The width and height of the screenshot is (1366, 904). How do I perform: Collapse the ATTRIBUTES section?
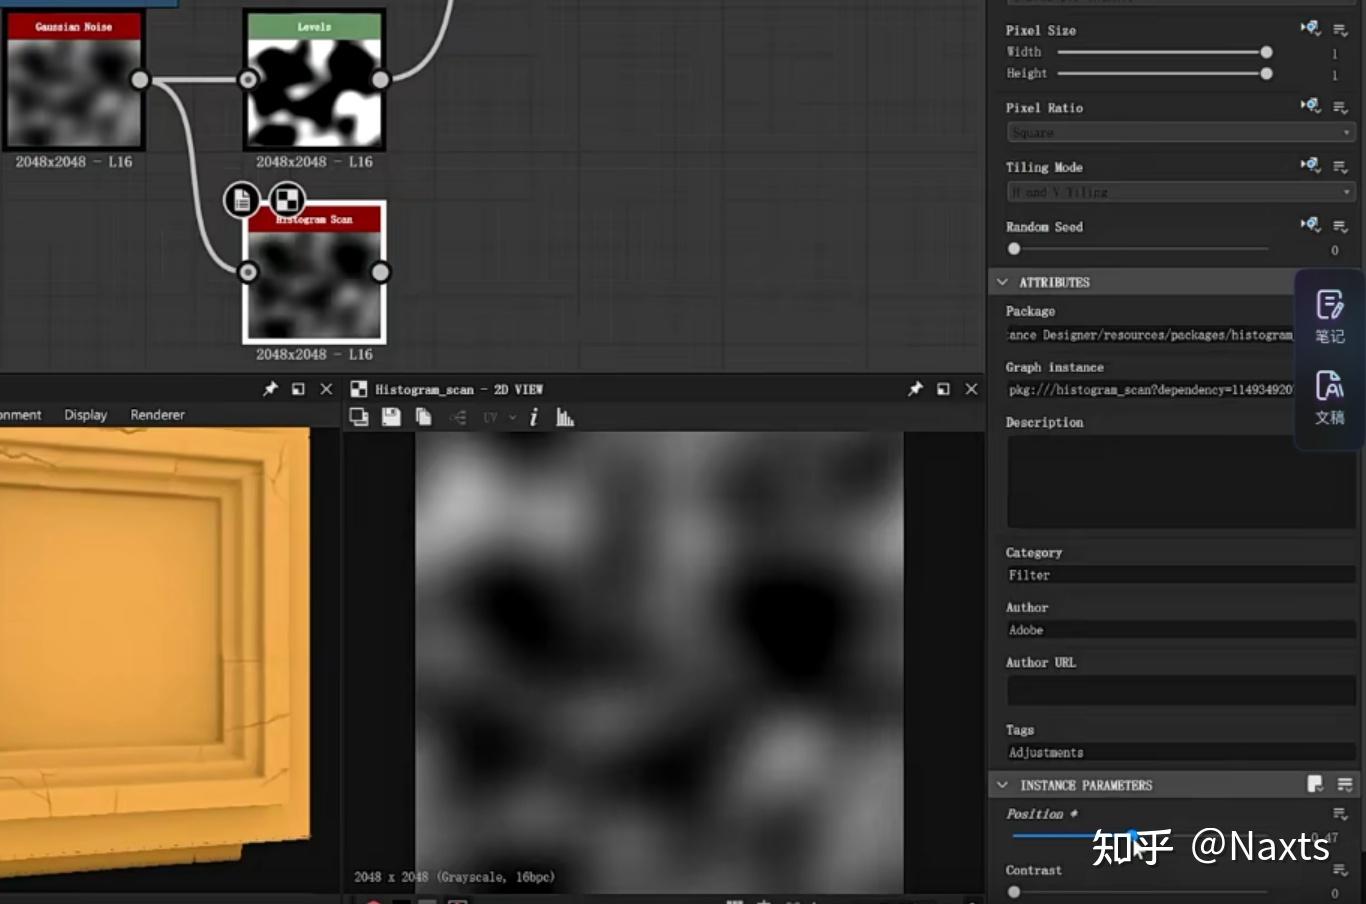[1002, 282]
